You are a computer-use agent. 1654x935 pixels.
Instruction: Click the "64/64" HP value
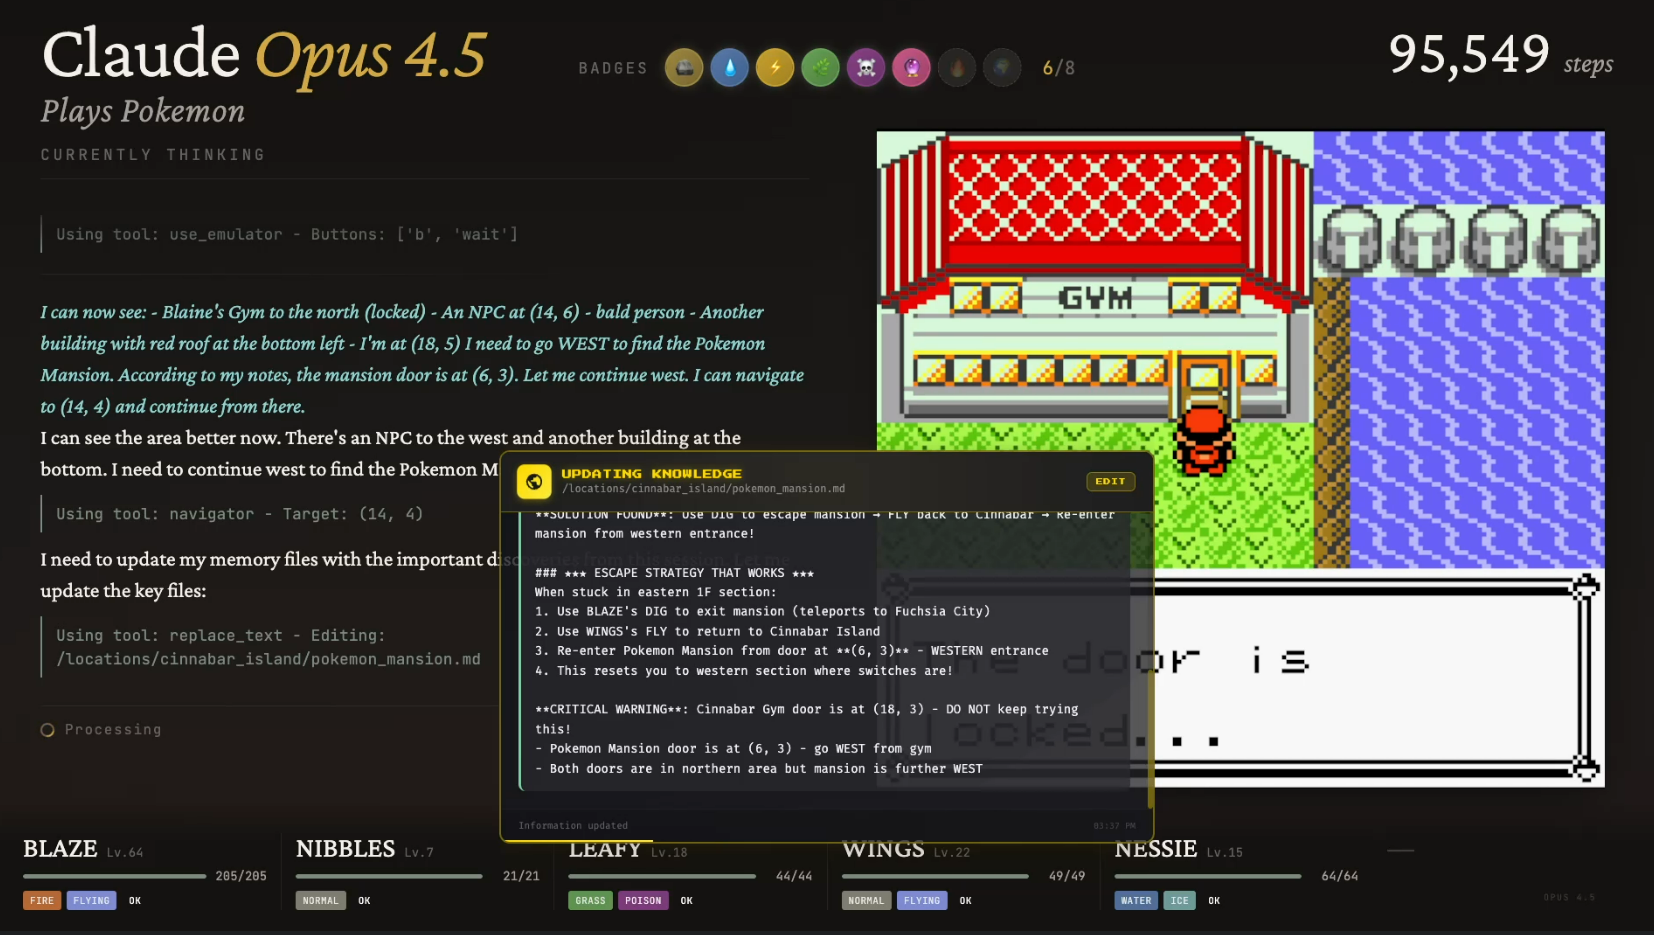pyautogui.click(x=1340, y=876)
